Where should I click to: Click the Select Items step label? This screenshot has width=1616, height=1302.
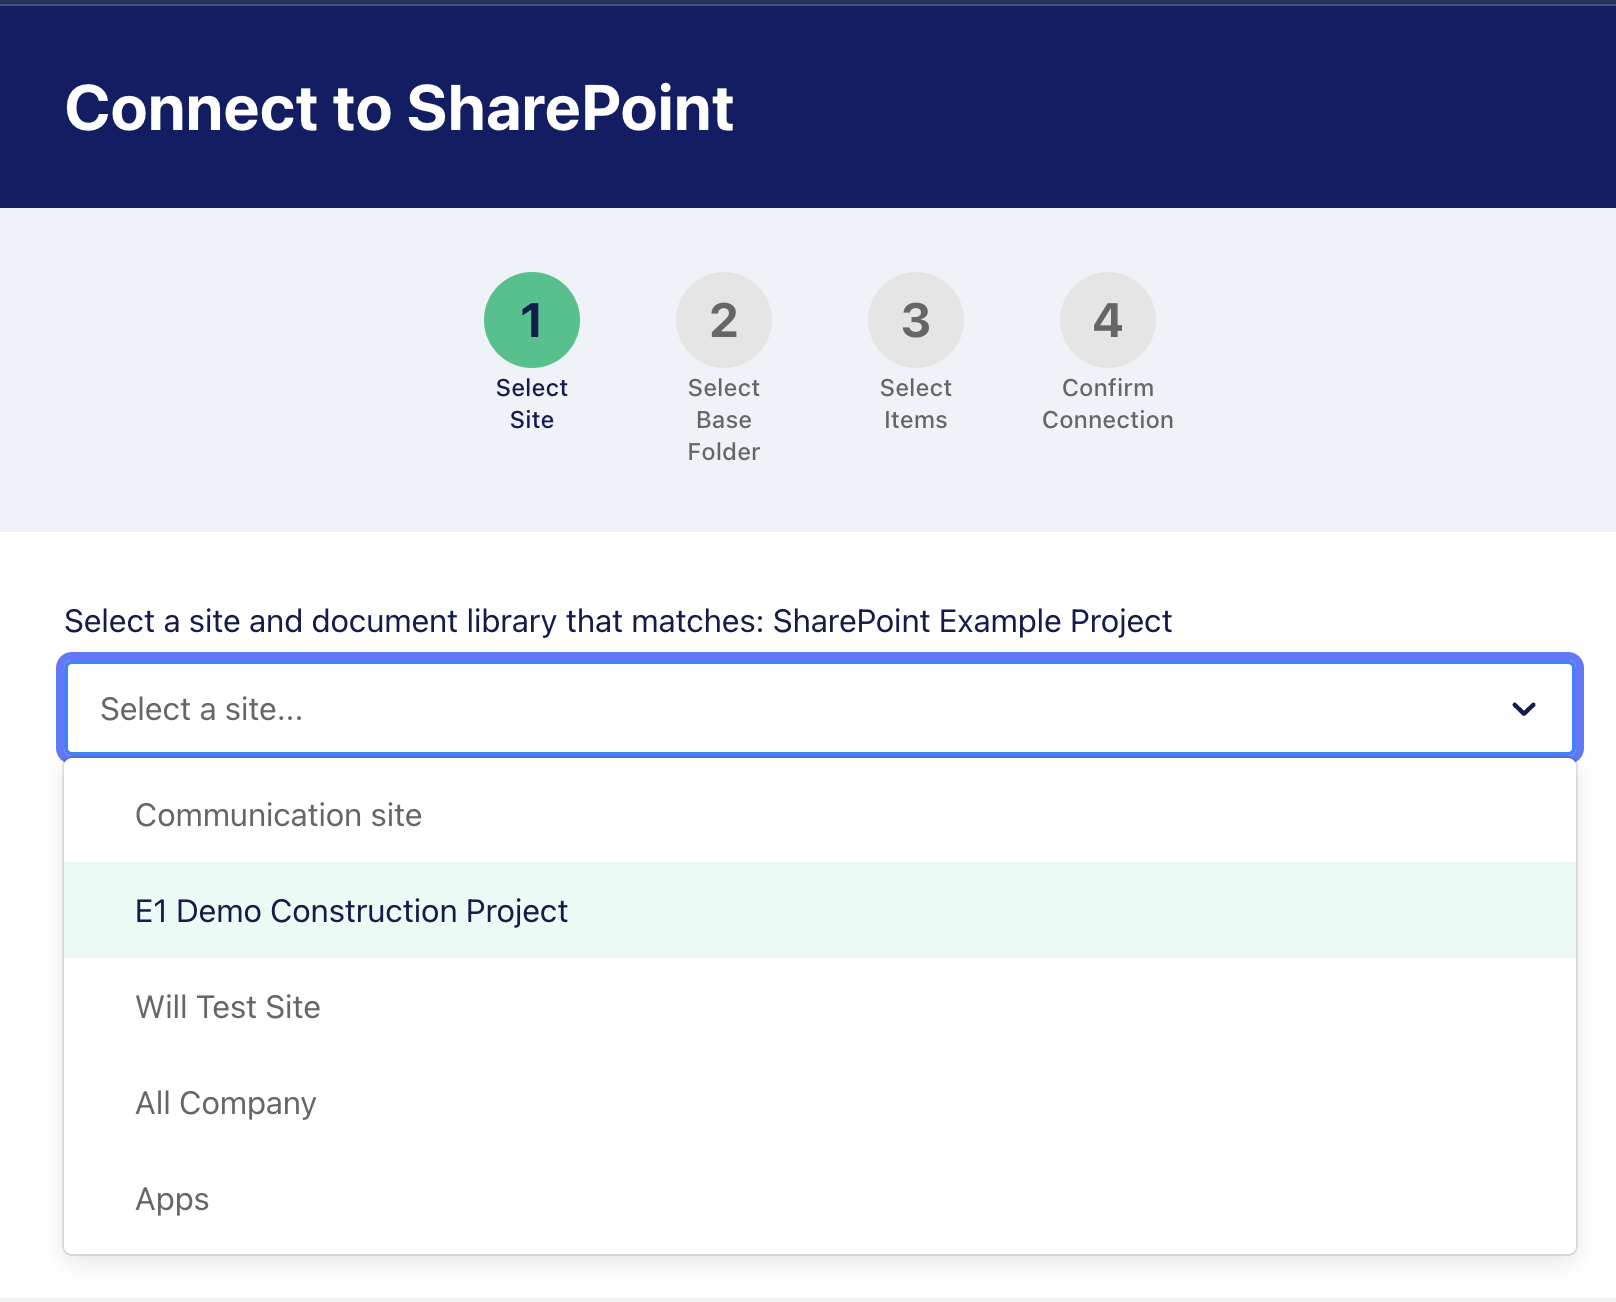point(916,404)
